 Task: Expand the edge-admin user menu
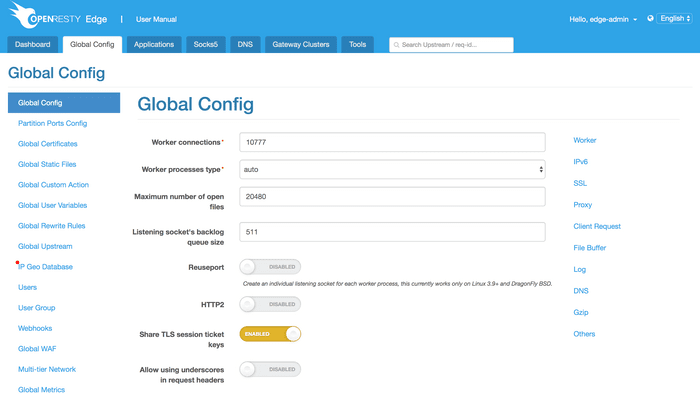click(603, 19)
